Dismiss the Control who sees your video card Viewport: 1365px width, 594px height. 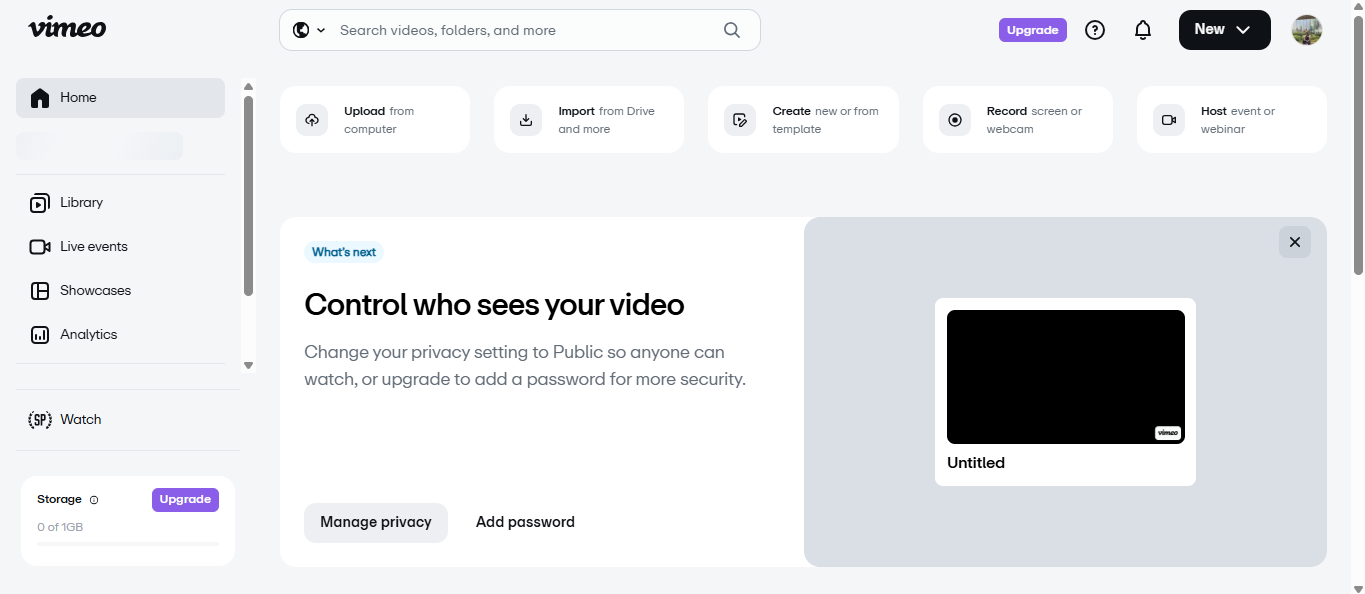(1294, 242)
